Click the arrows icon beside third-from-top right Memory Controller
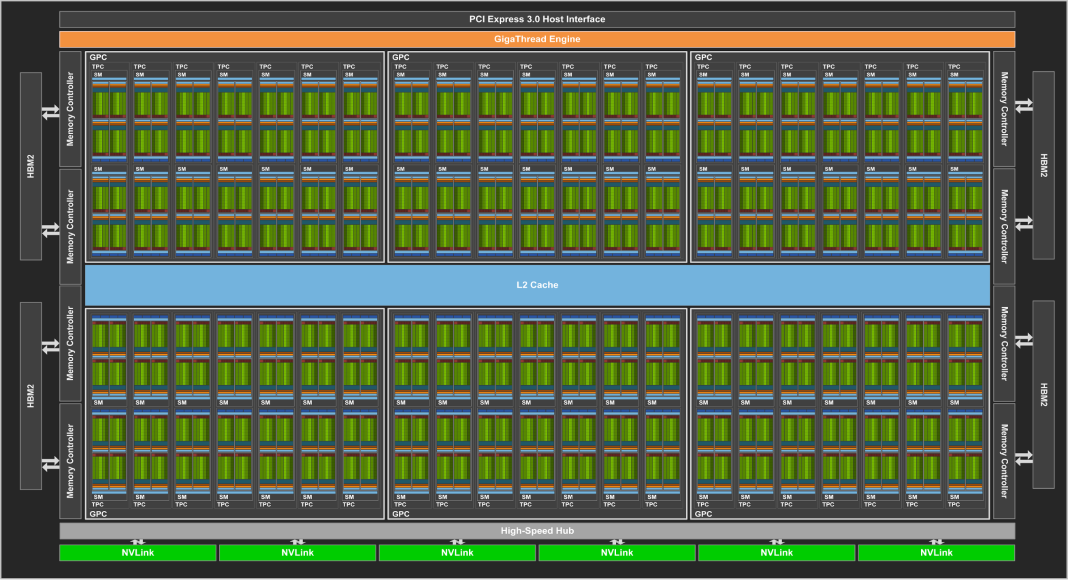The width and height of the screenshot is (1068, 580). click(1024, 341)
